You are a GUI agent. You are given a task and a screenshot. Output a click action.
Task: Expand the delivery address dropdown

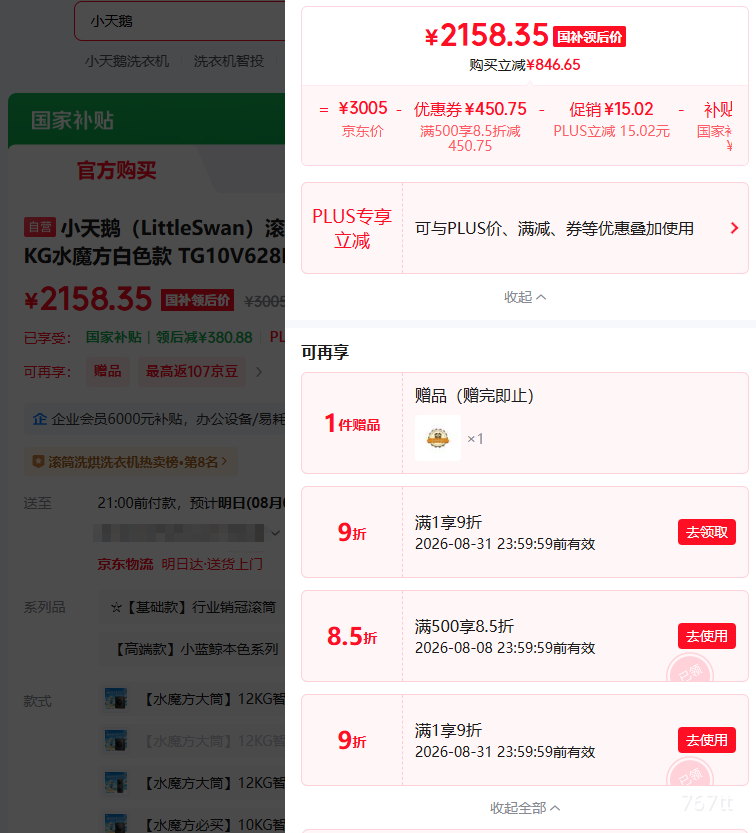275,533
